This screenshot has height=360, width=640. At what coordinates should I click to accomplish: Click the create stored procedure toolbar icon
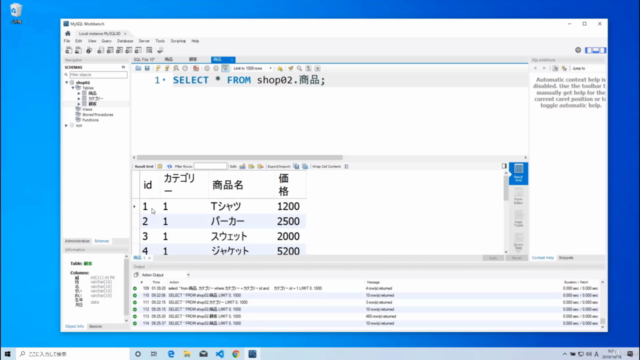click(129, 50)
